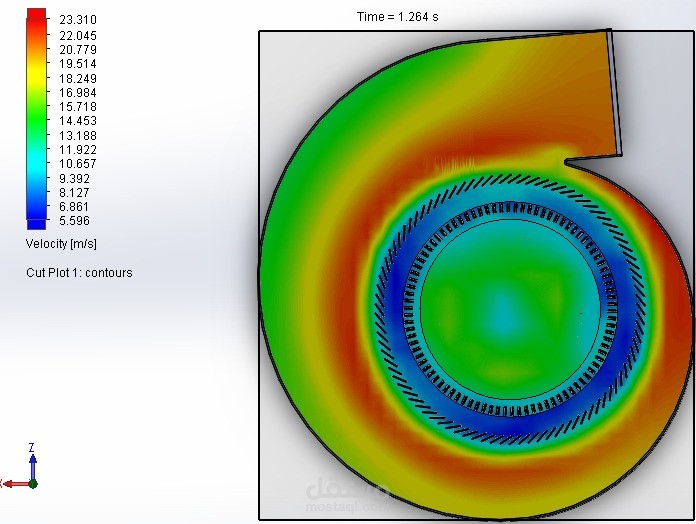The height and width of the screenshot is (524, 696).
Task: Select the Cut Plot 1: contours label
Action: (x=79, y=272)
